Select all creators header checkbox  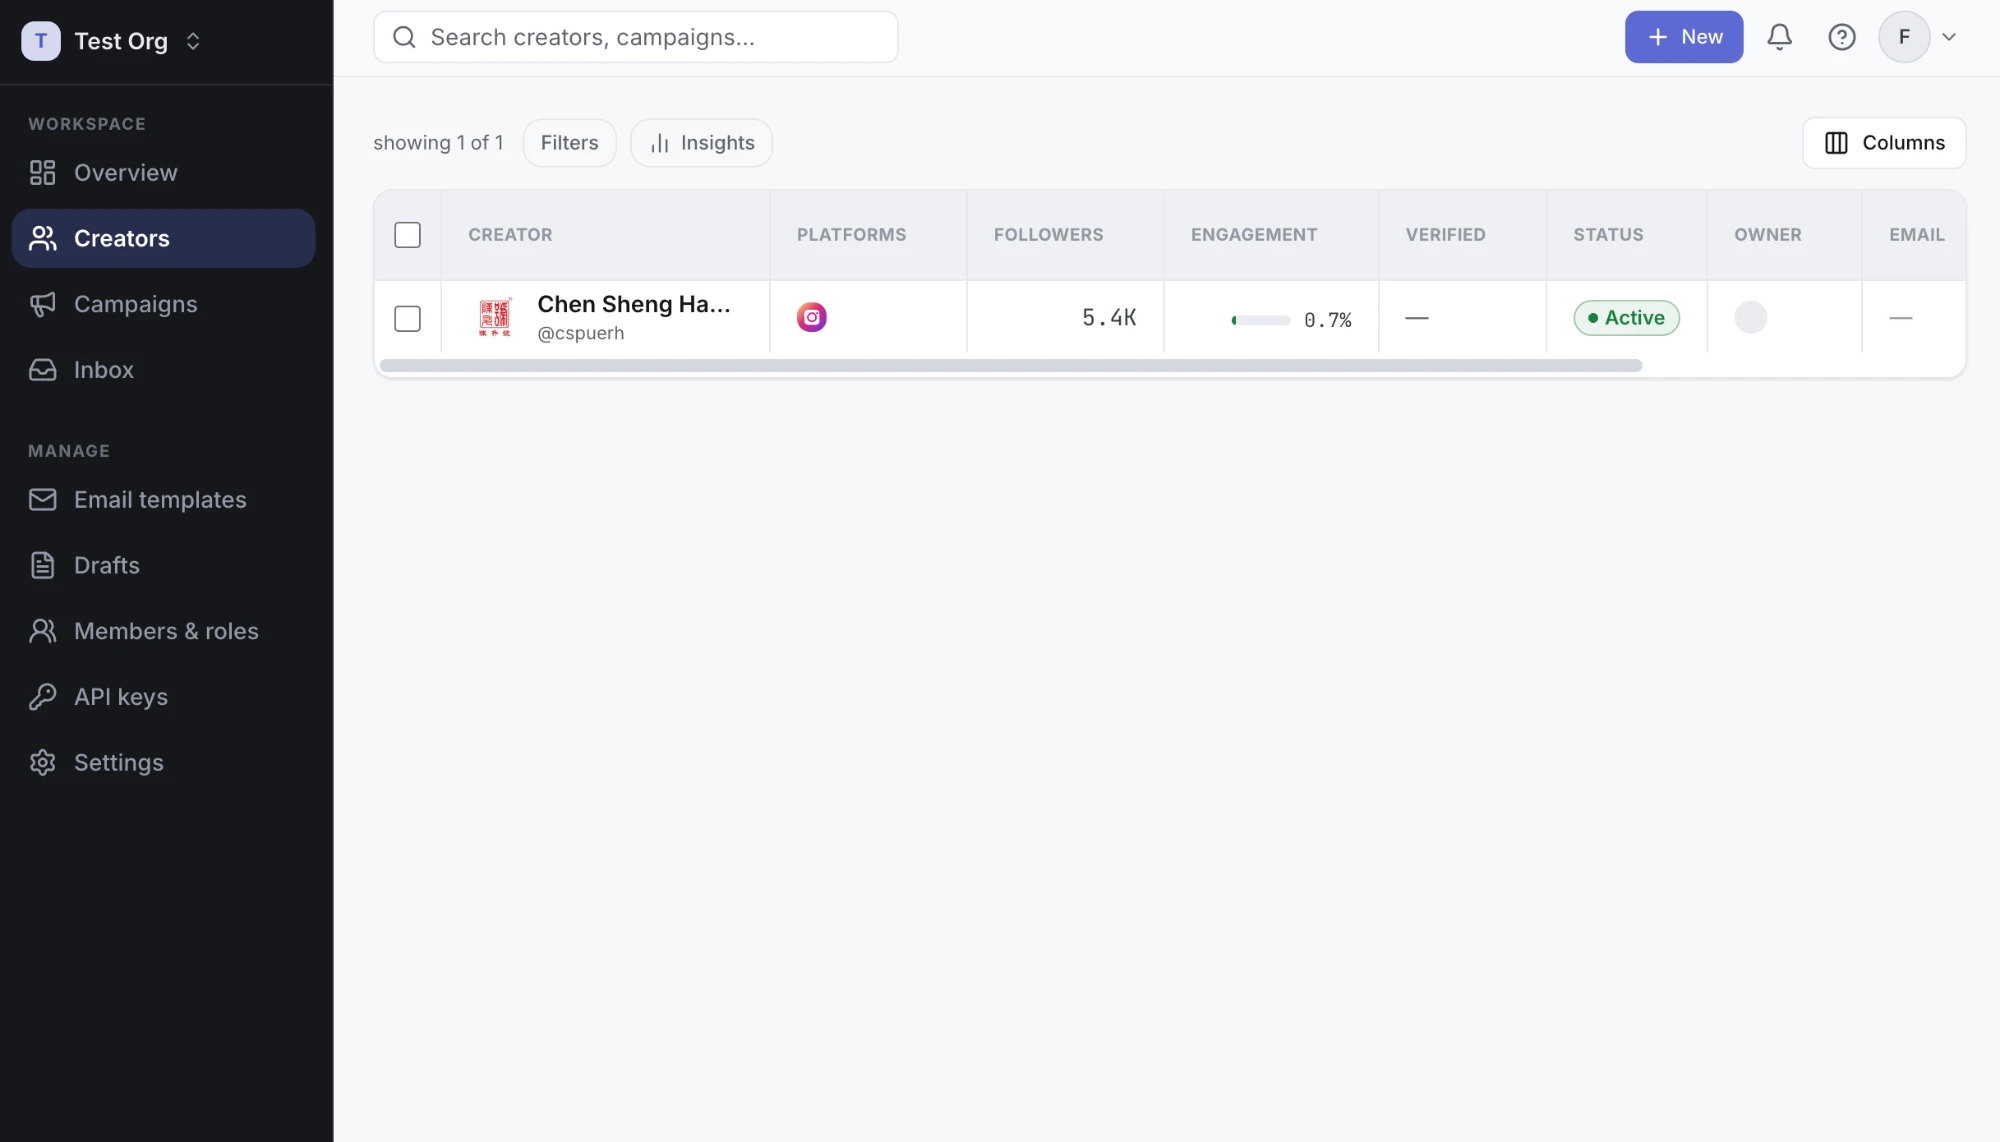tap(407, 235)
